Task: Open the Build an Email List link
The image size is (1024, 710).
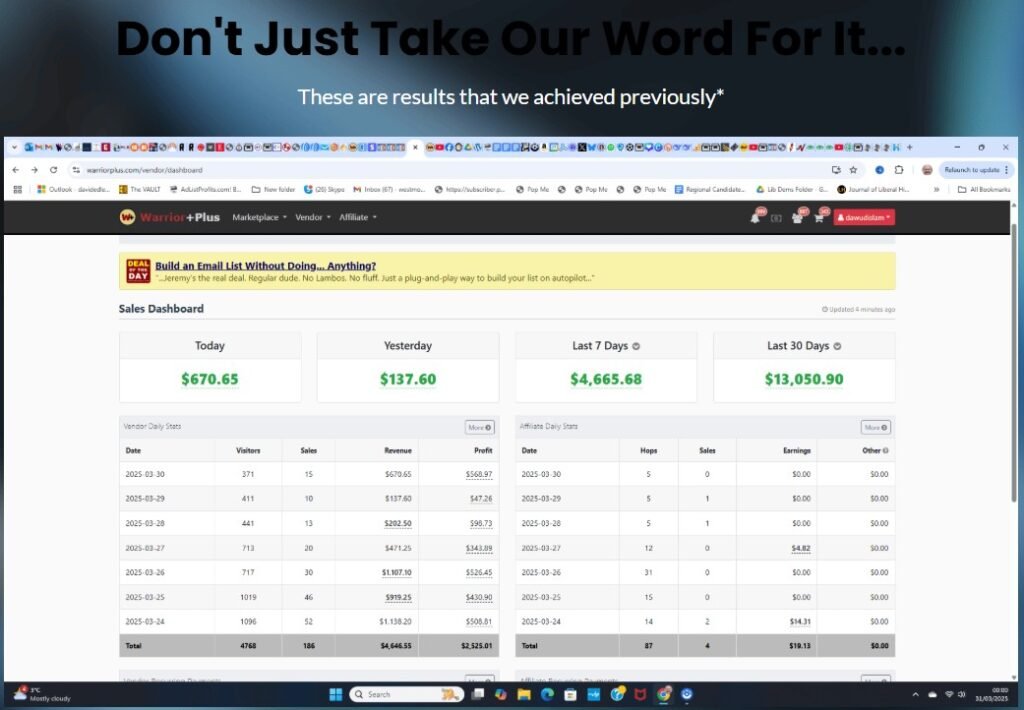Action: coord(265,266)
